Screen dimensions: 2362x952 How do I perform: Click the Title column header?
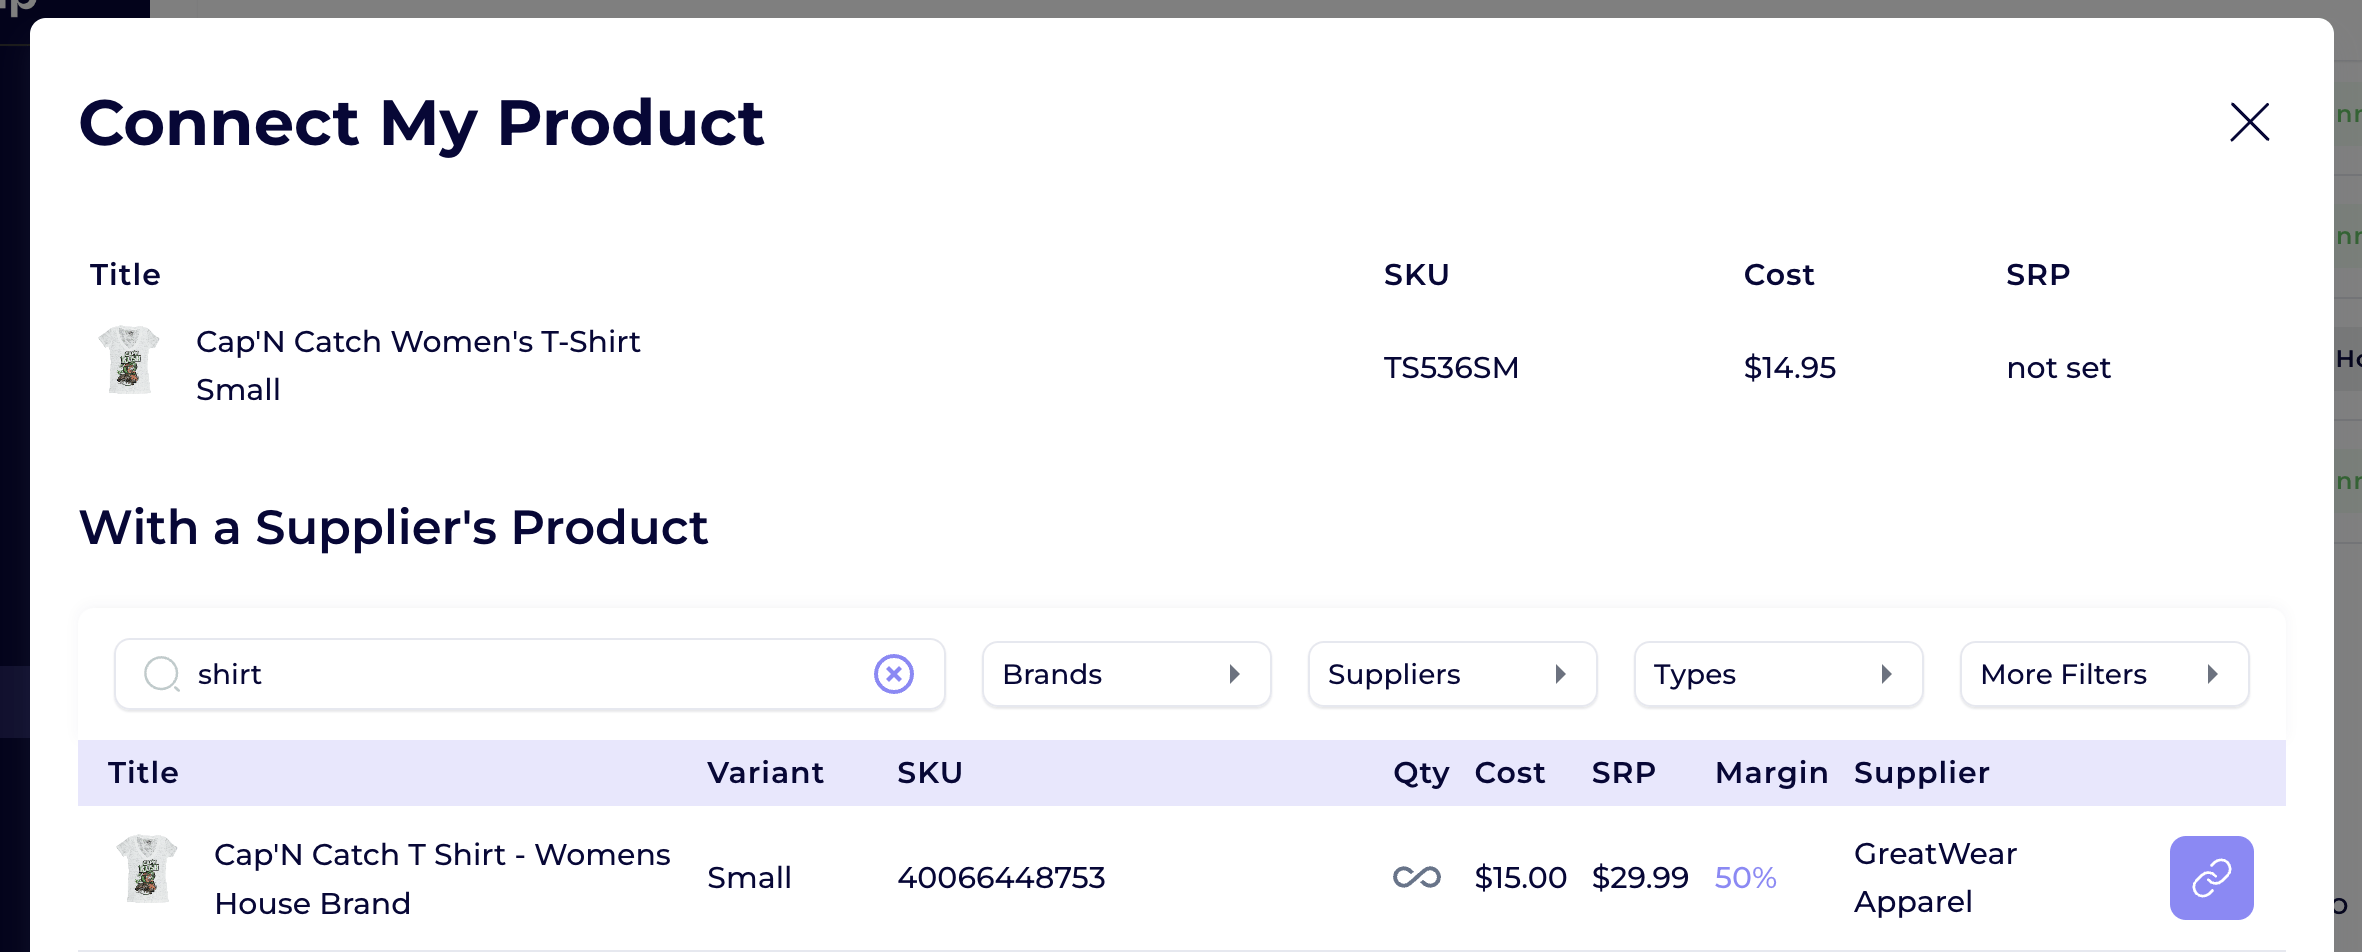[143, 772]
